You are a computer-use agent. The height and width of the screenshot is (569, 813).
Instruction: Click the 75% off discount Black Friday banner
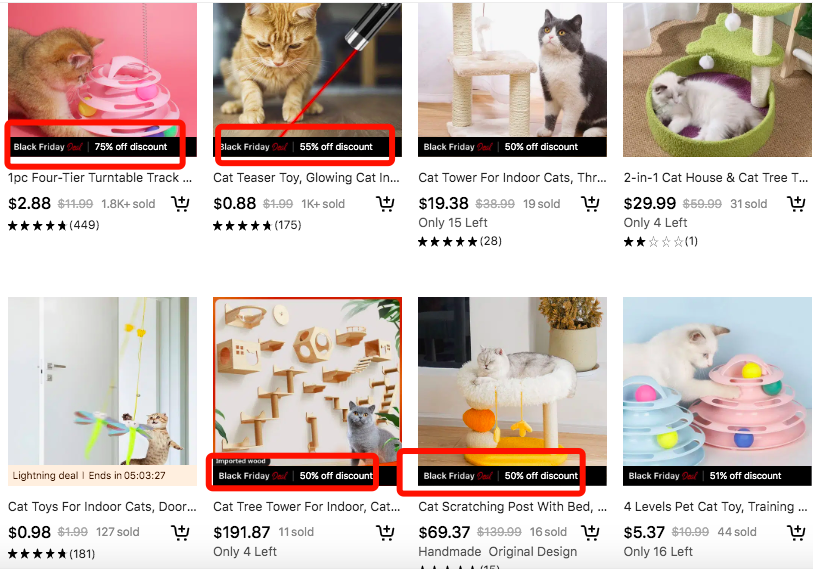(102, 147)
